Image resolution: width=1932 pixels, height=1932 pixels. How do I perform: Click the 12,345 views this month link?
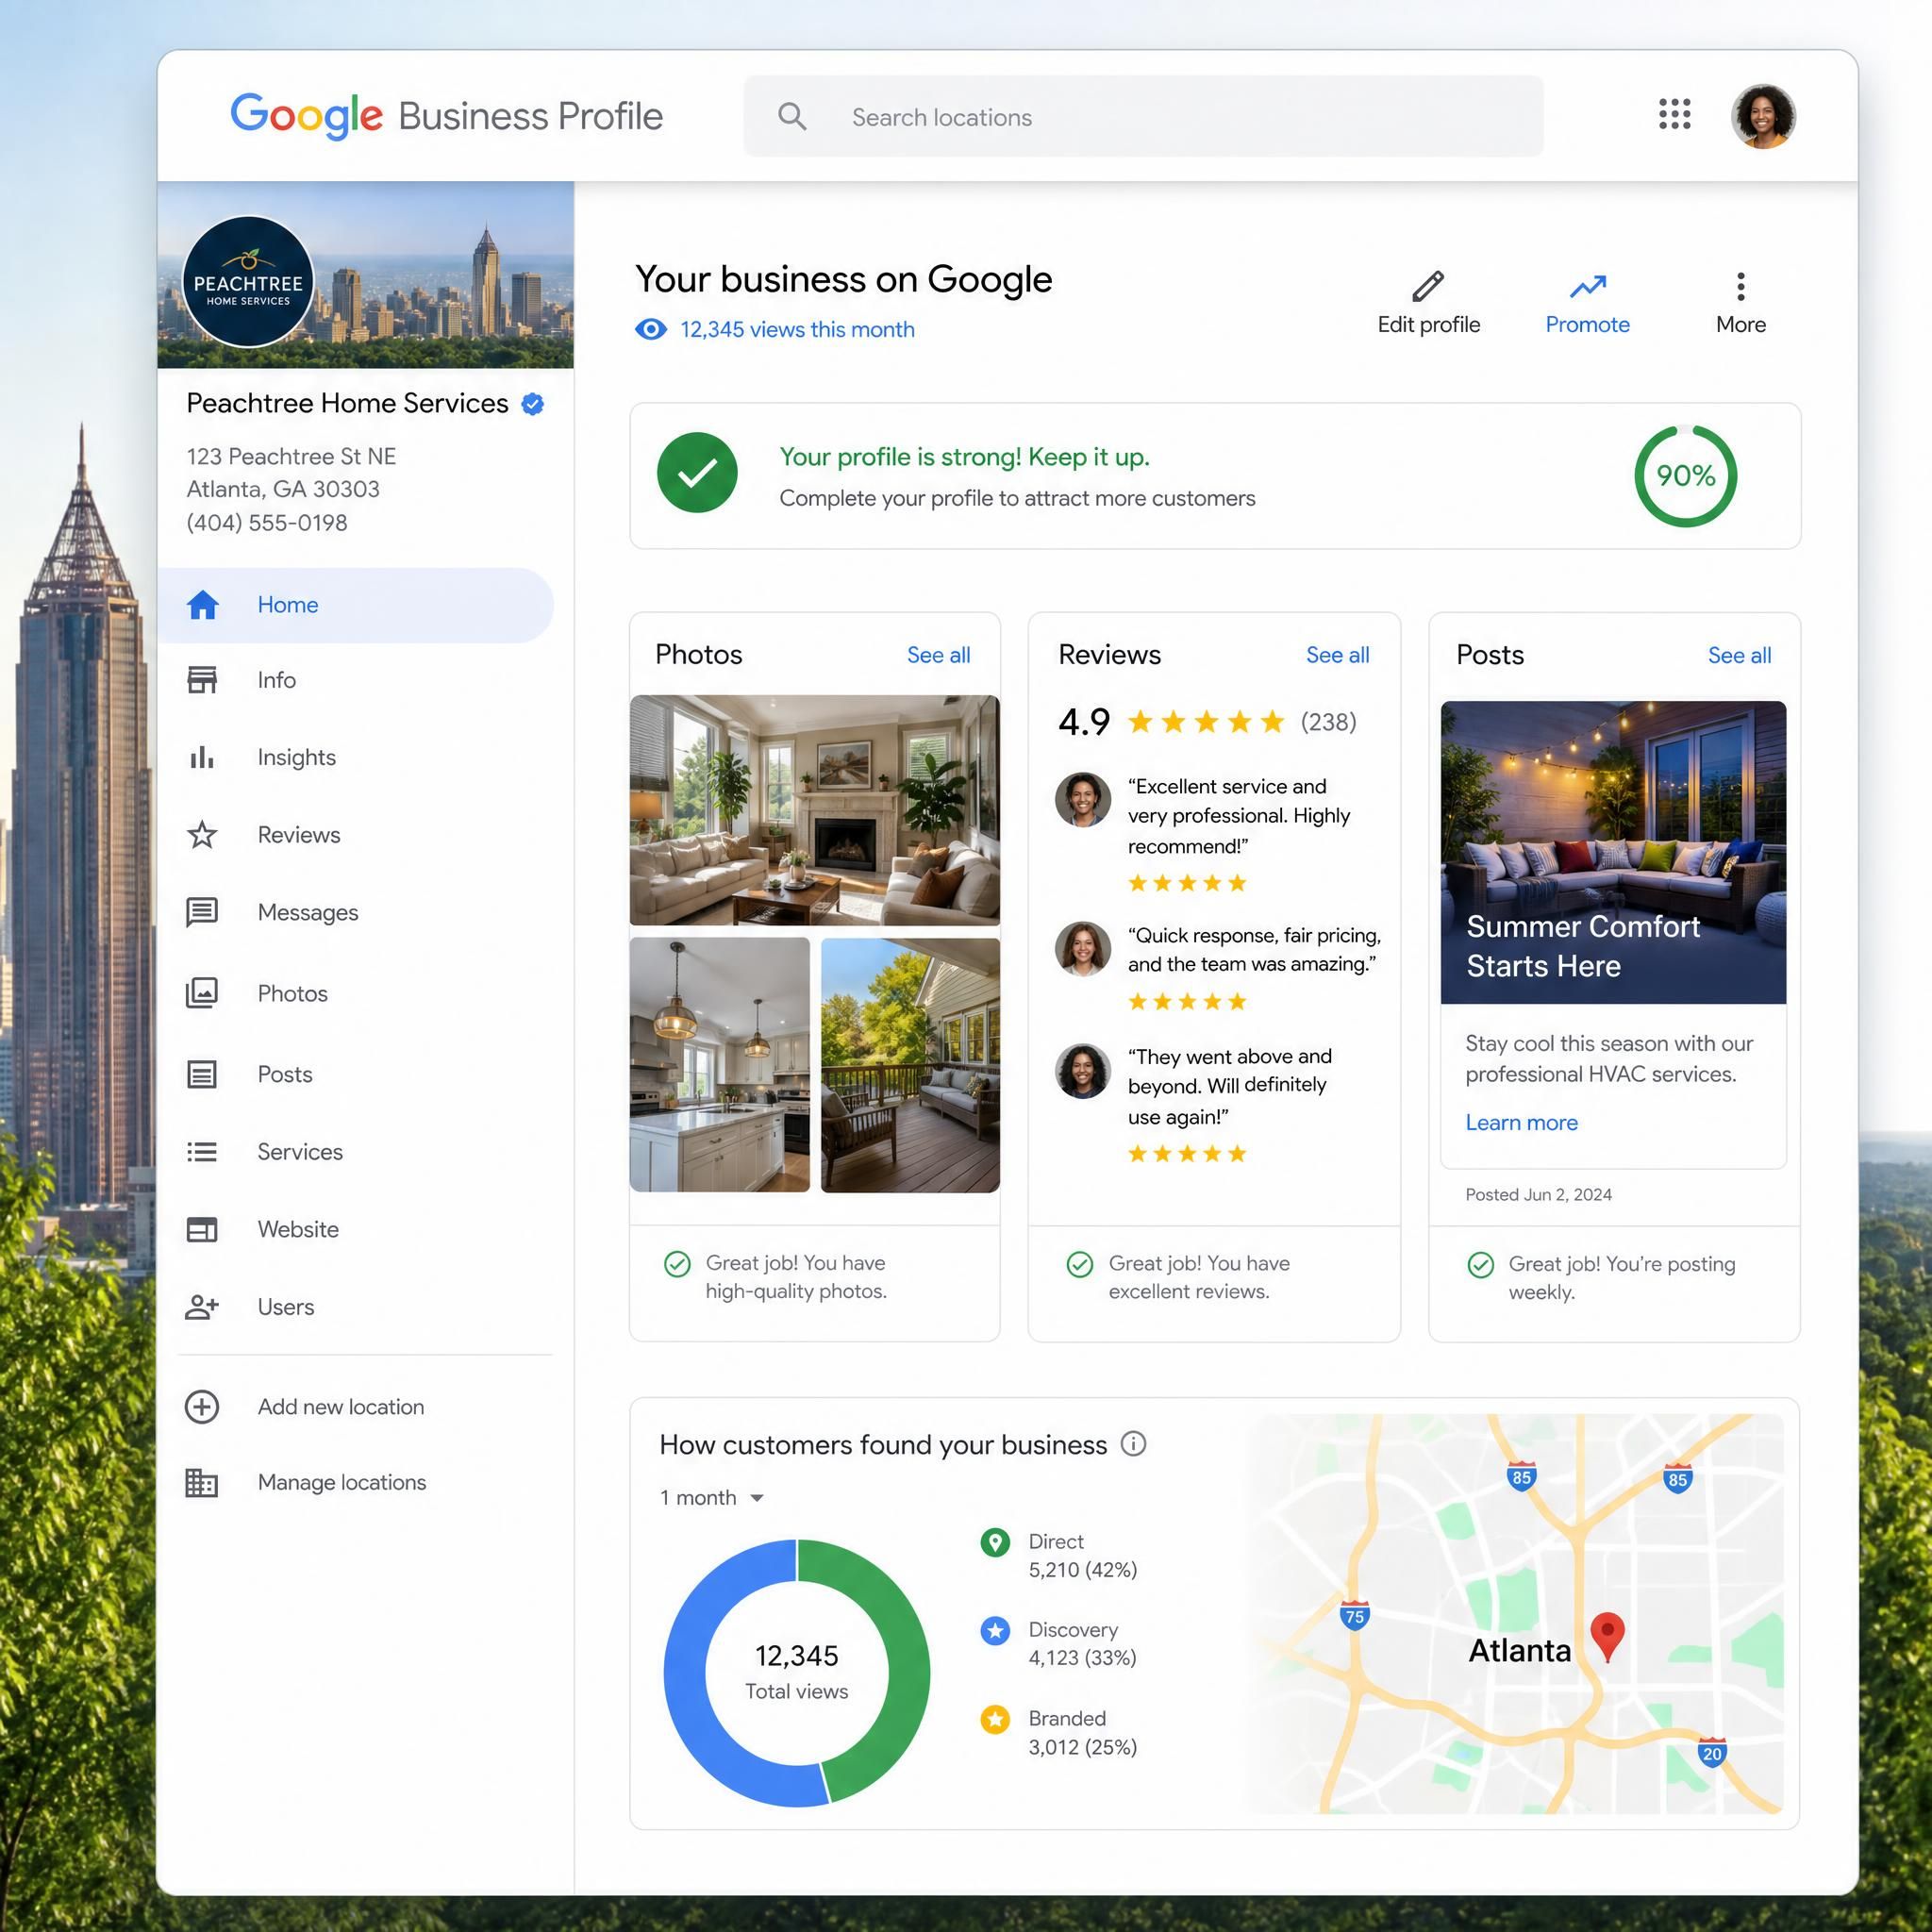coord(797,329)
